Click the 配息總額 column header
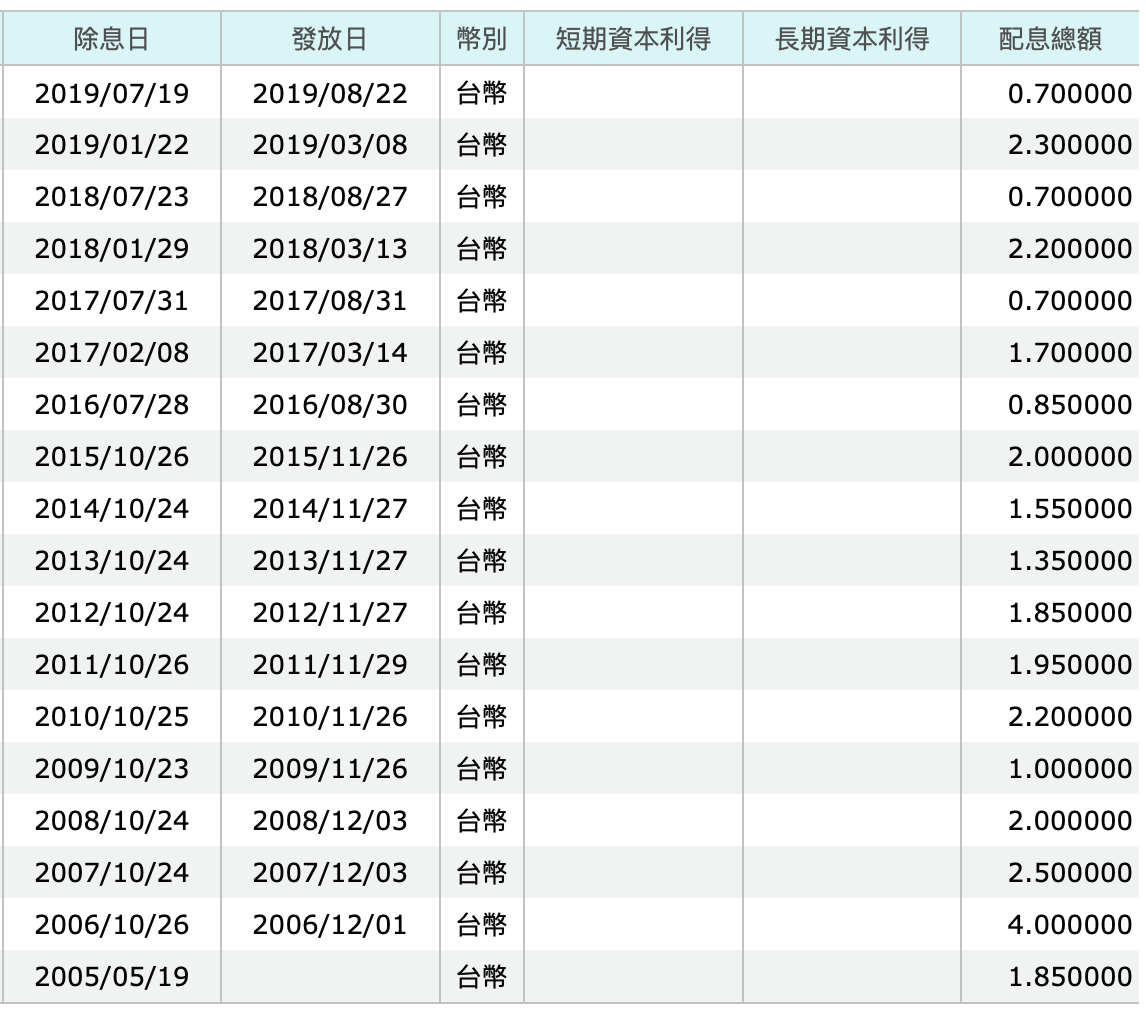The width and height of the screenshot is (1146, 1010). pyautogui.click(x=1050, y=39)
